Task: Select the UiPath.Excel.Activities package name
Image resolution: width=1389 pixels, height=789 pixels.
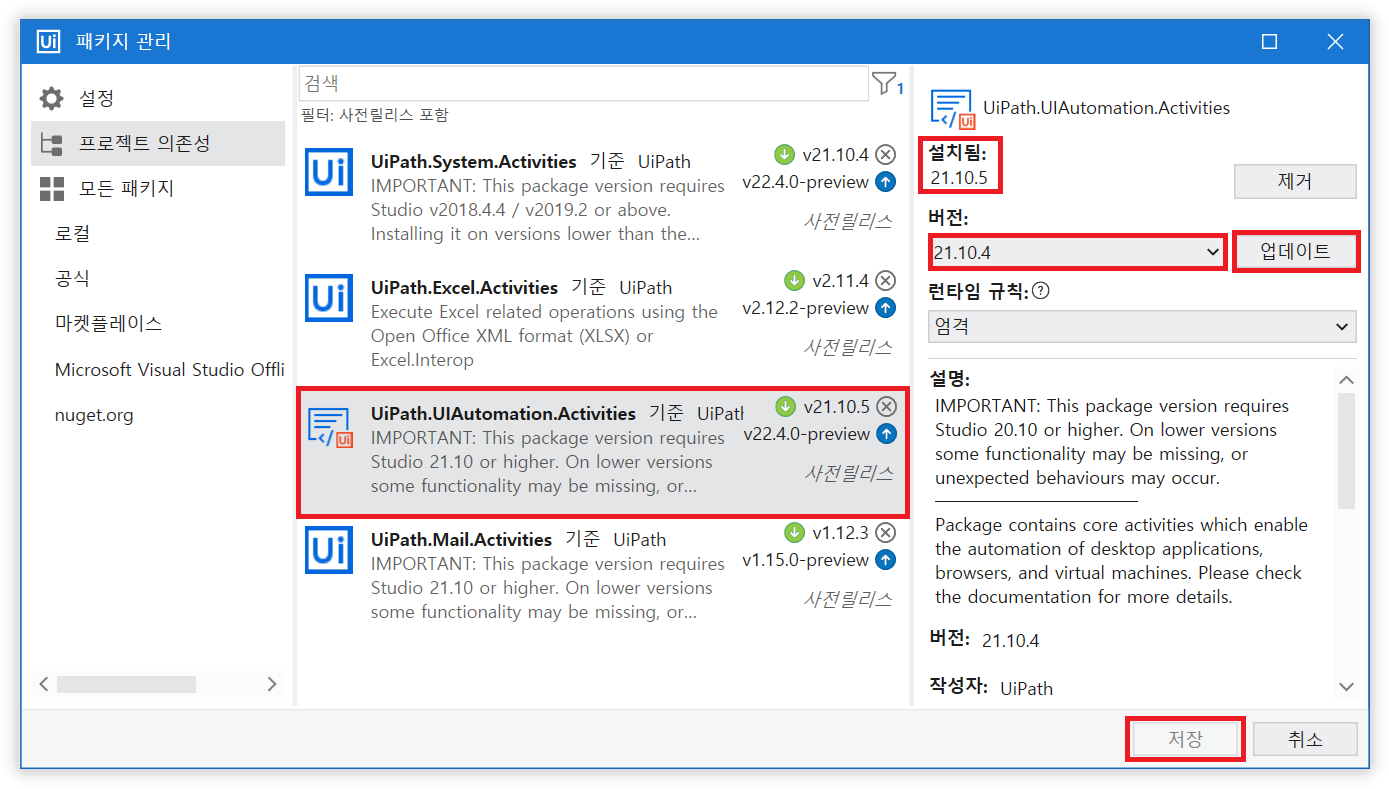Action: click(x=465, y=287)
